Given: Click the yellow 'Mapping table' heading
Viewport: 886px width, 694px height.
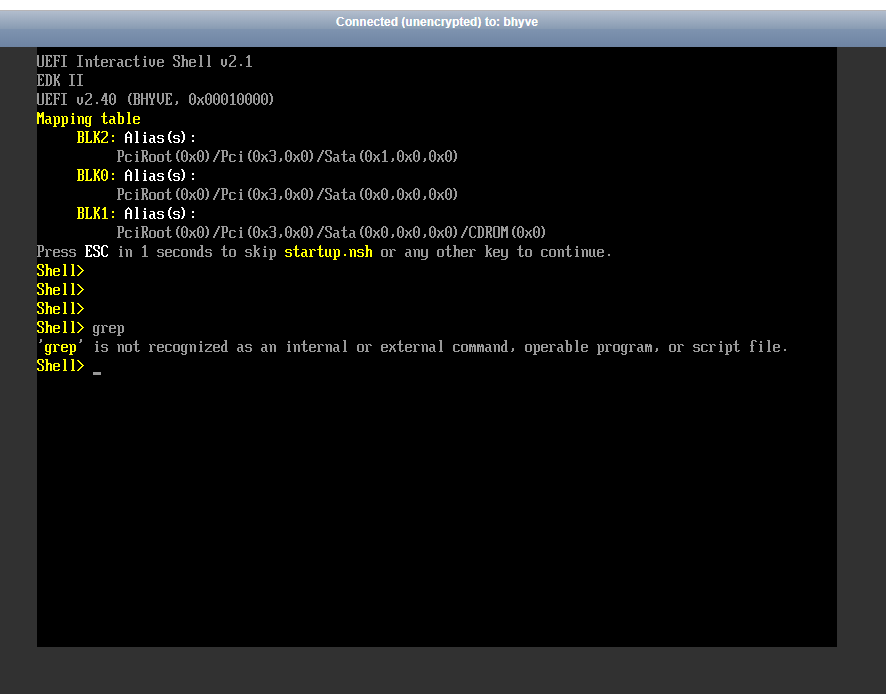Looking at the screenshot, I should pos(89,119).
